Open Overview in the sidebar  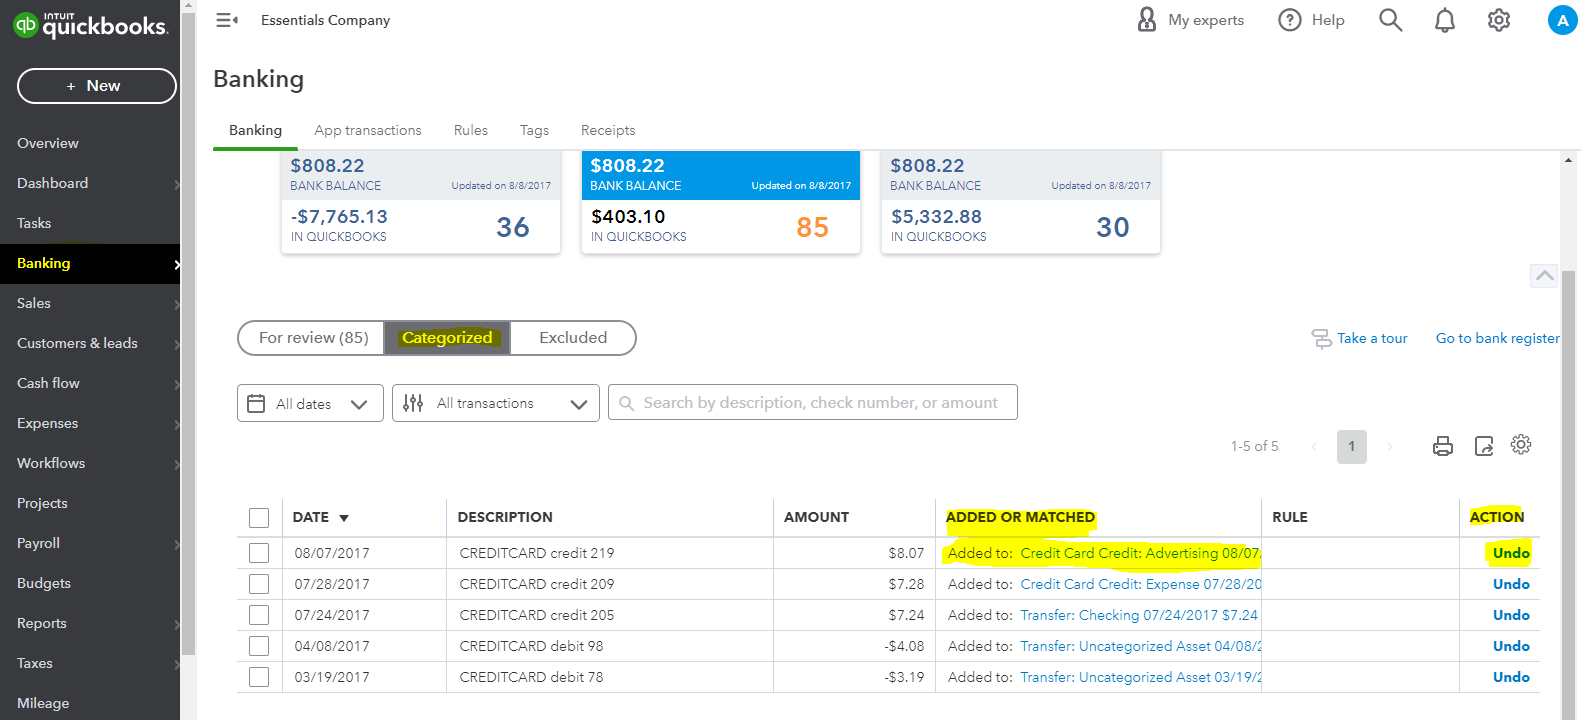[48, 144]
